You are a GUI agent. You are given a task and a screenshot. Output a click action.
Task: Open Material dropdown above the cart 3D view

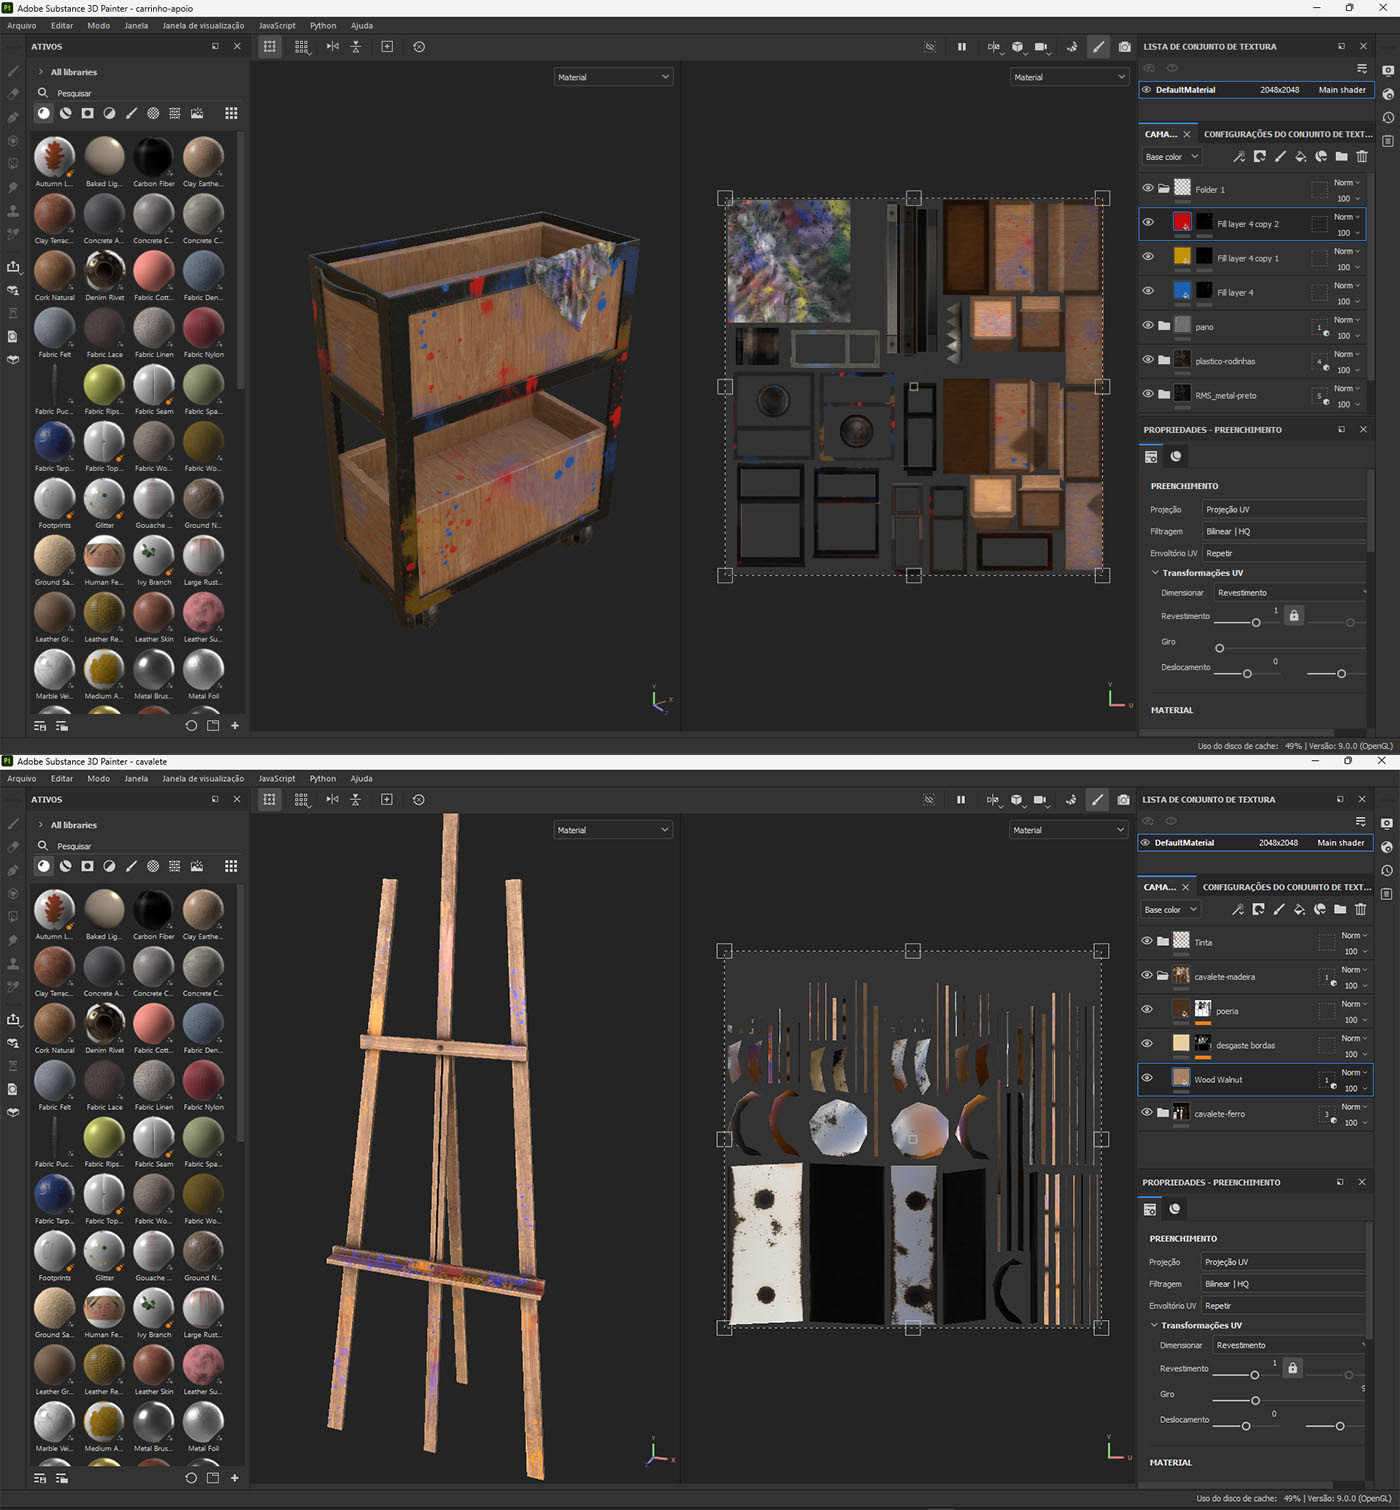(613, 77)
